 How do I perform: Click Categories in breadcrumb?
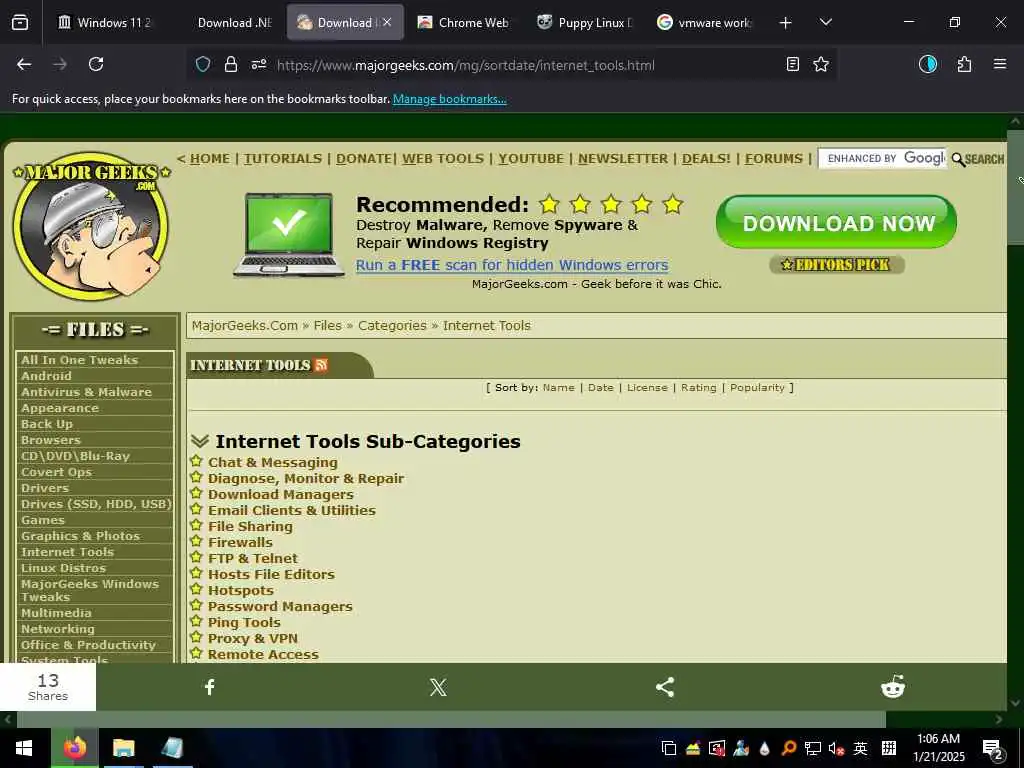[x=392, y=325]
